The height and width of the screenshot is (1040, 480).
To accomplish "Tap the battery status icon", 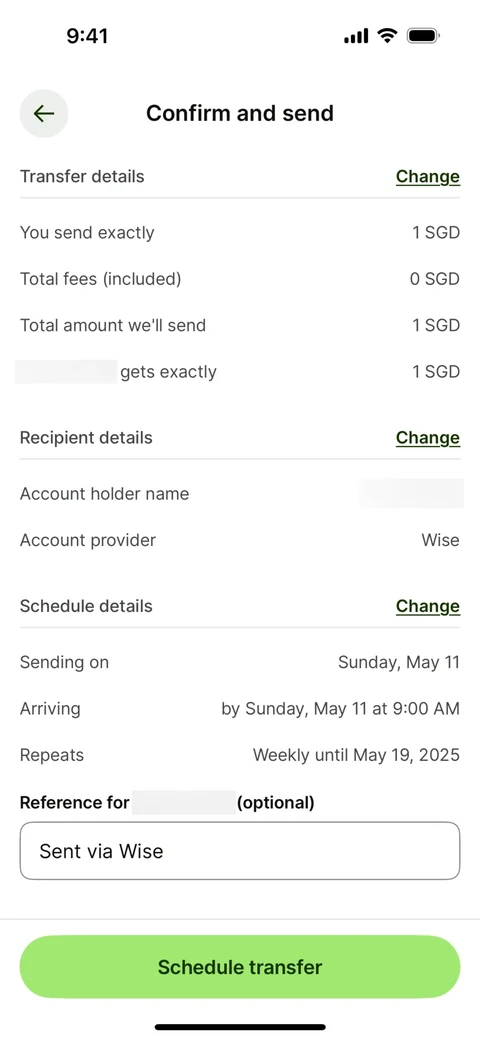I will pos(424,36).
